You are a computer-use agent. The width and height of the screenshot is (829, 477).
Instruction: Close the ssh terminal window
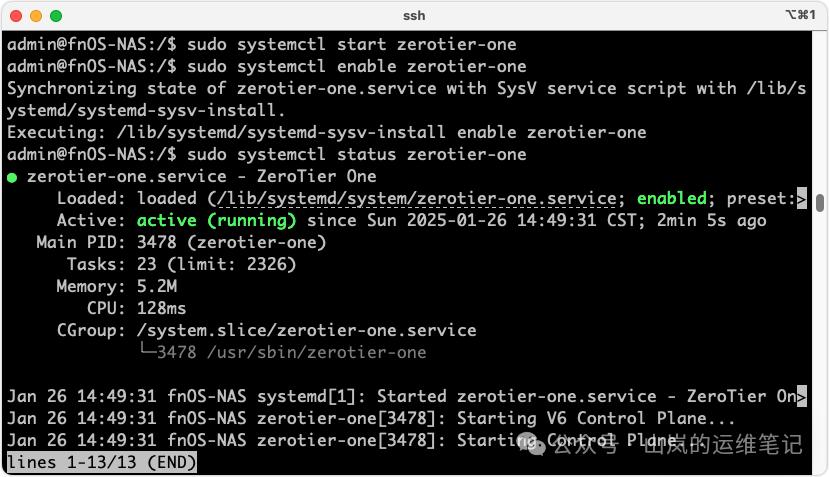point(16,16)
